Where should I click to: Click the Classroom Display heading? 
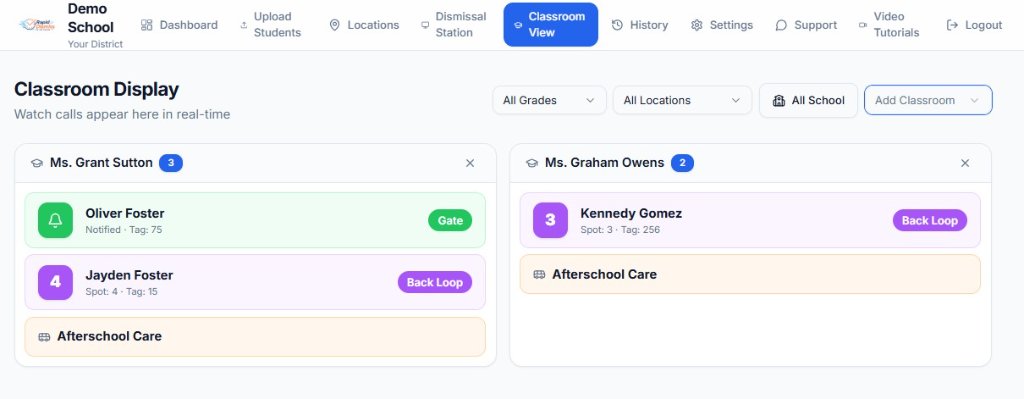point(97,89)
